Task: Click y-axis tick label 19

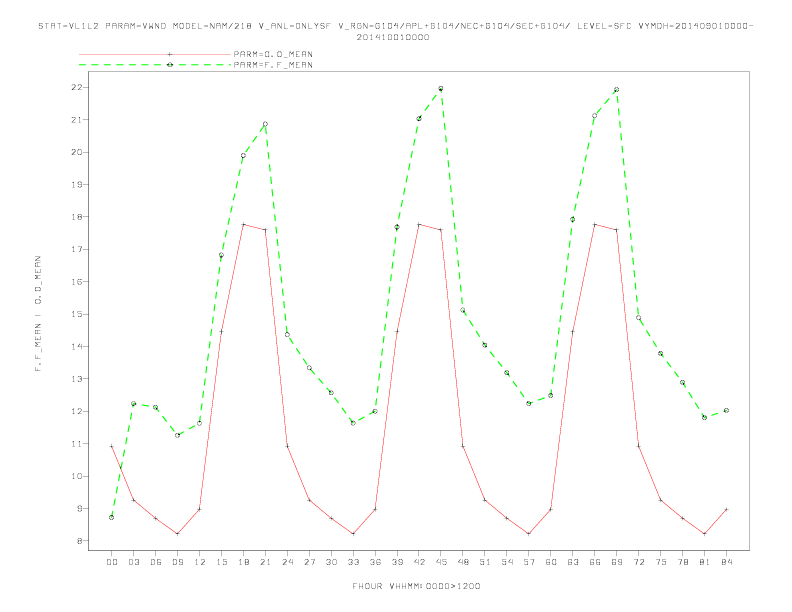Action: click(x=77, y=184)
